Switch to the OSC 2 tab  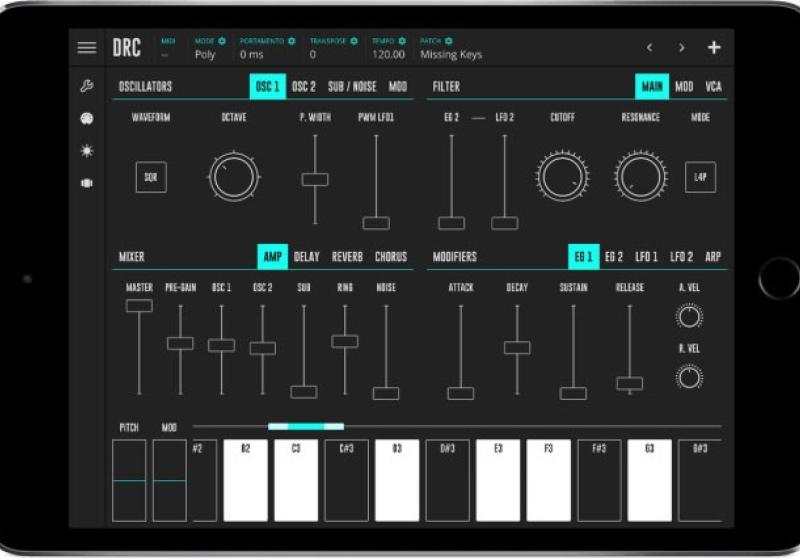pos(303,87)
